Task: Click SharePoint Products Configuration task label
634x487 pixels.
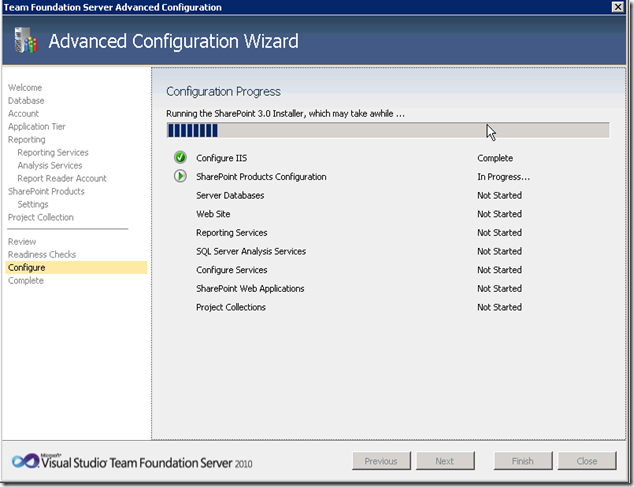Action: pyautogui.click(x=261, y=177)
